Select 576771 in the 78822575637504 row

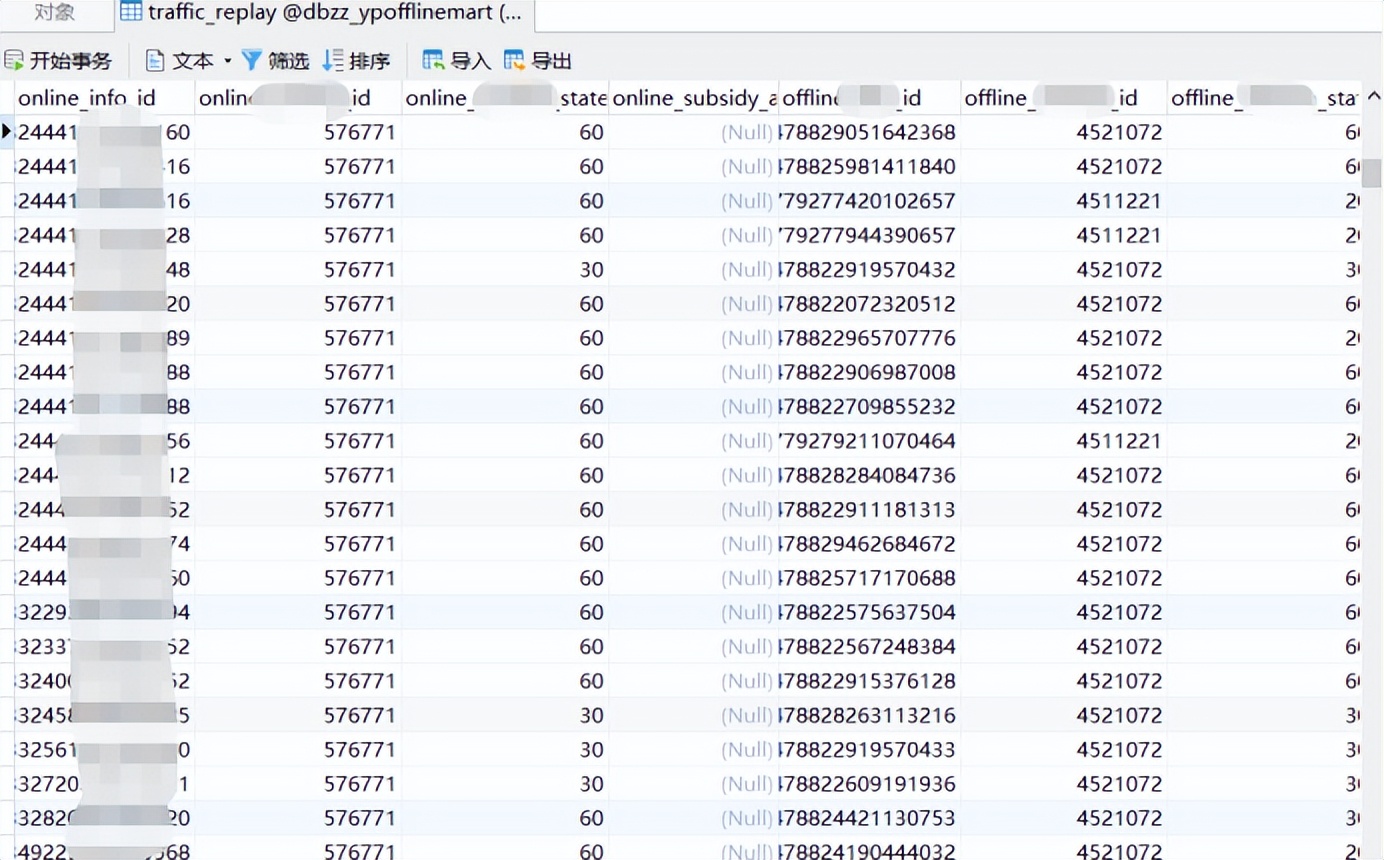[298, 612]
